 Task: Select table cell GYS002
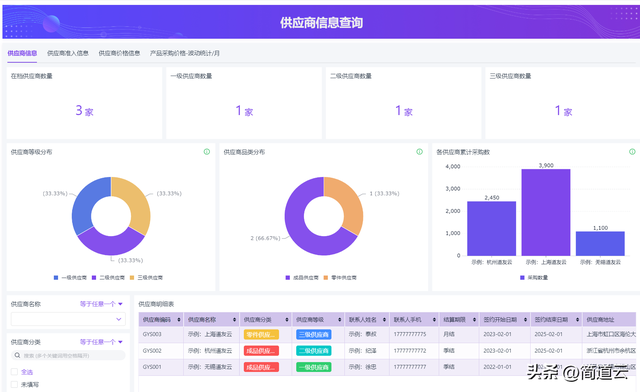click(x=152, y=351)
